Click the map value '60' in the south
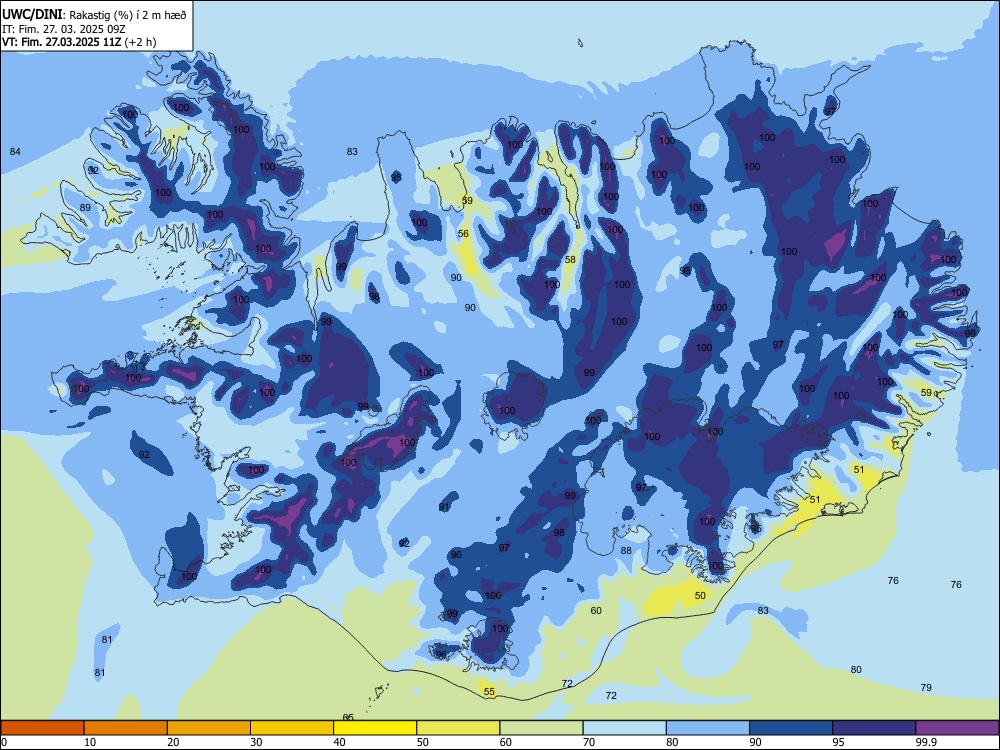Screen dimensions: 1000x750 click(x=596, y=610)
